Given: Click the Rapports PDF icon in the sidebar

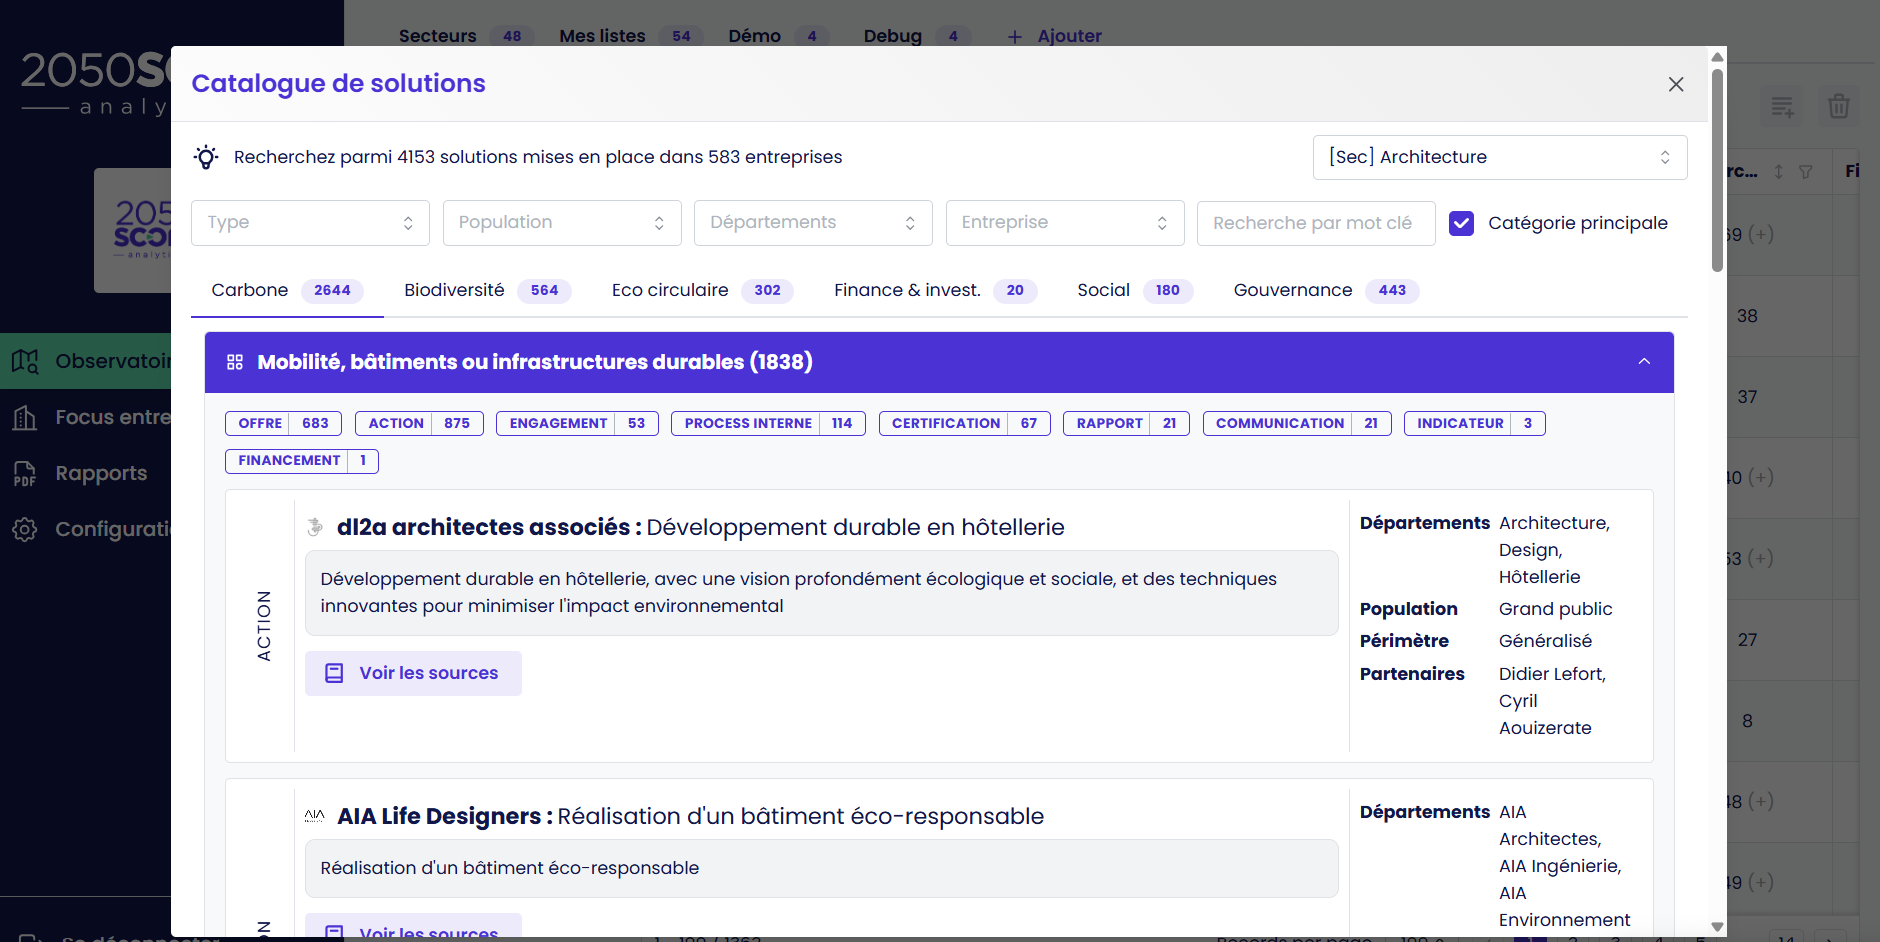Looking at the screenshot, I should (25, 473).
